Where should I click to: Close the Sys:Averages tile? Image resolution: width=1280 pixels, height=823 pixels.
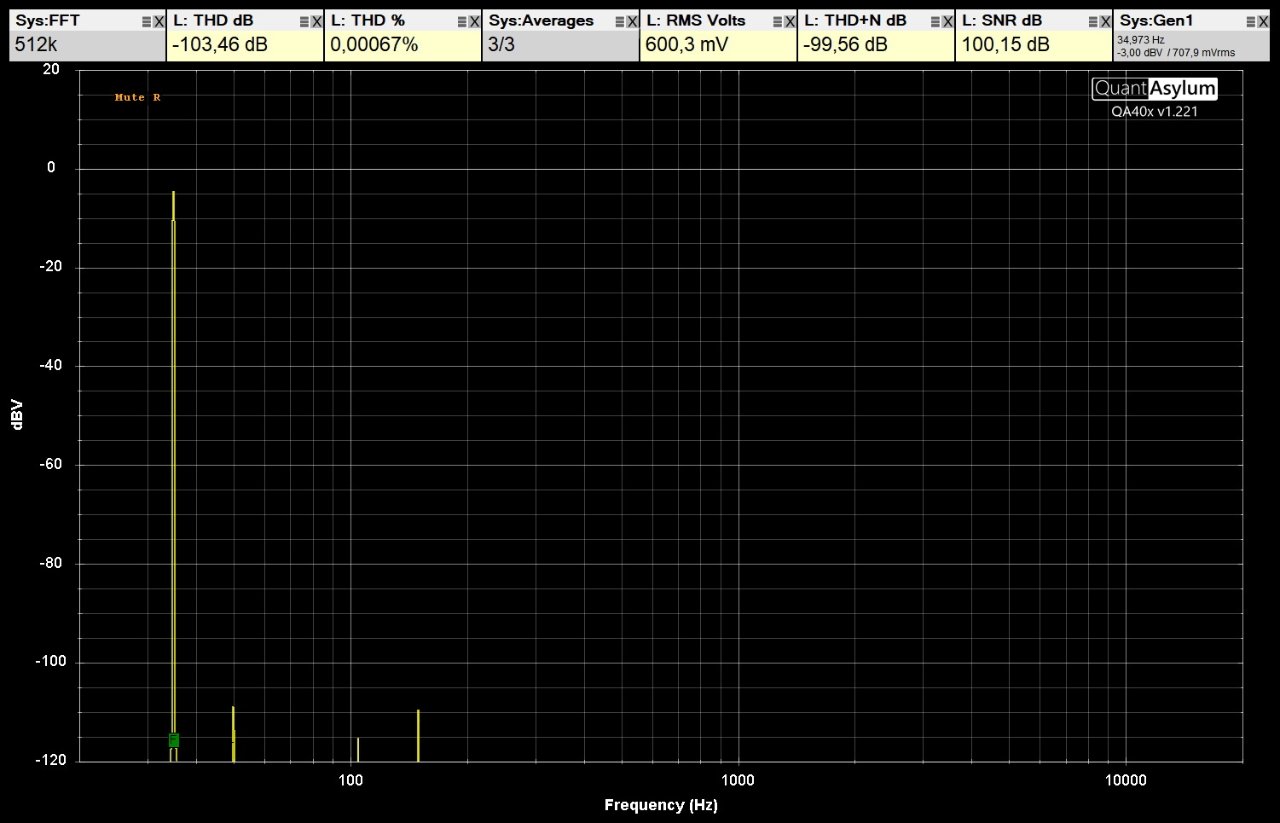point(633,21)
